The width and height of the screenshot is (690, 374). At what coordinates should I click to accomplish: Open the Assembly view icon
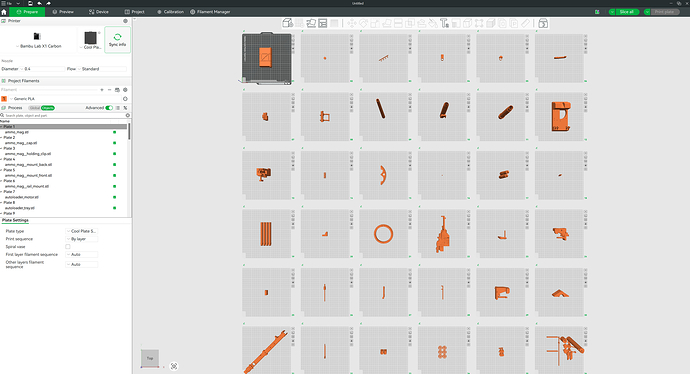pyautogui.click(x=543, y=23)
